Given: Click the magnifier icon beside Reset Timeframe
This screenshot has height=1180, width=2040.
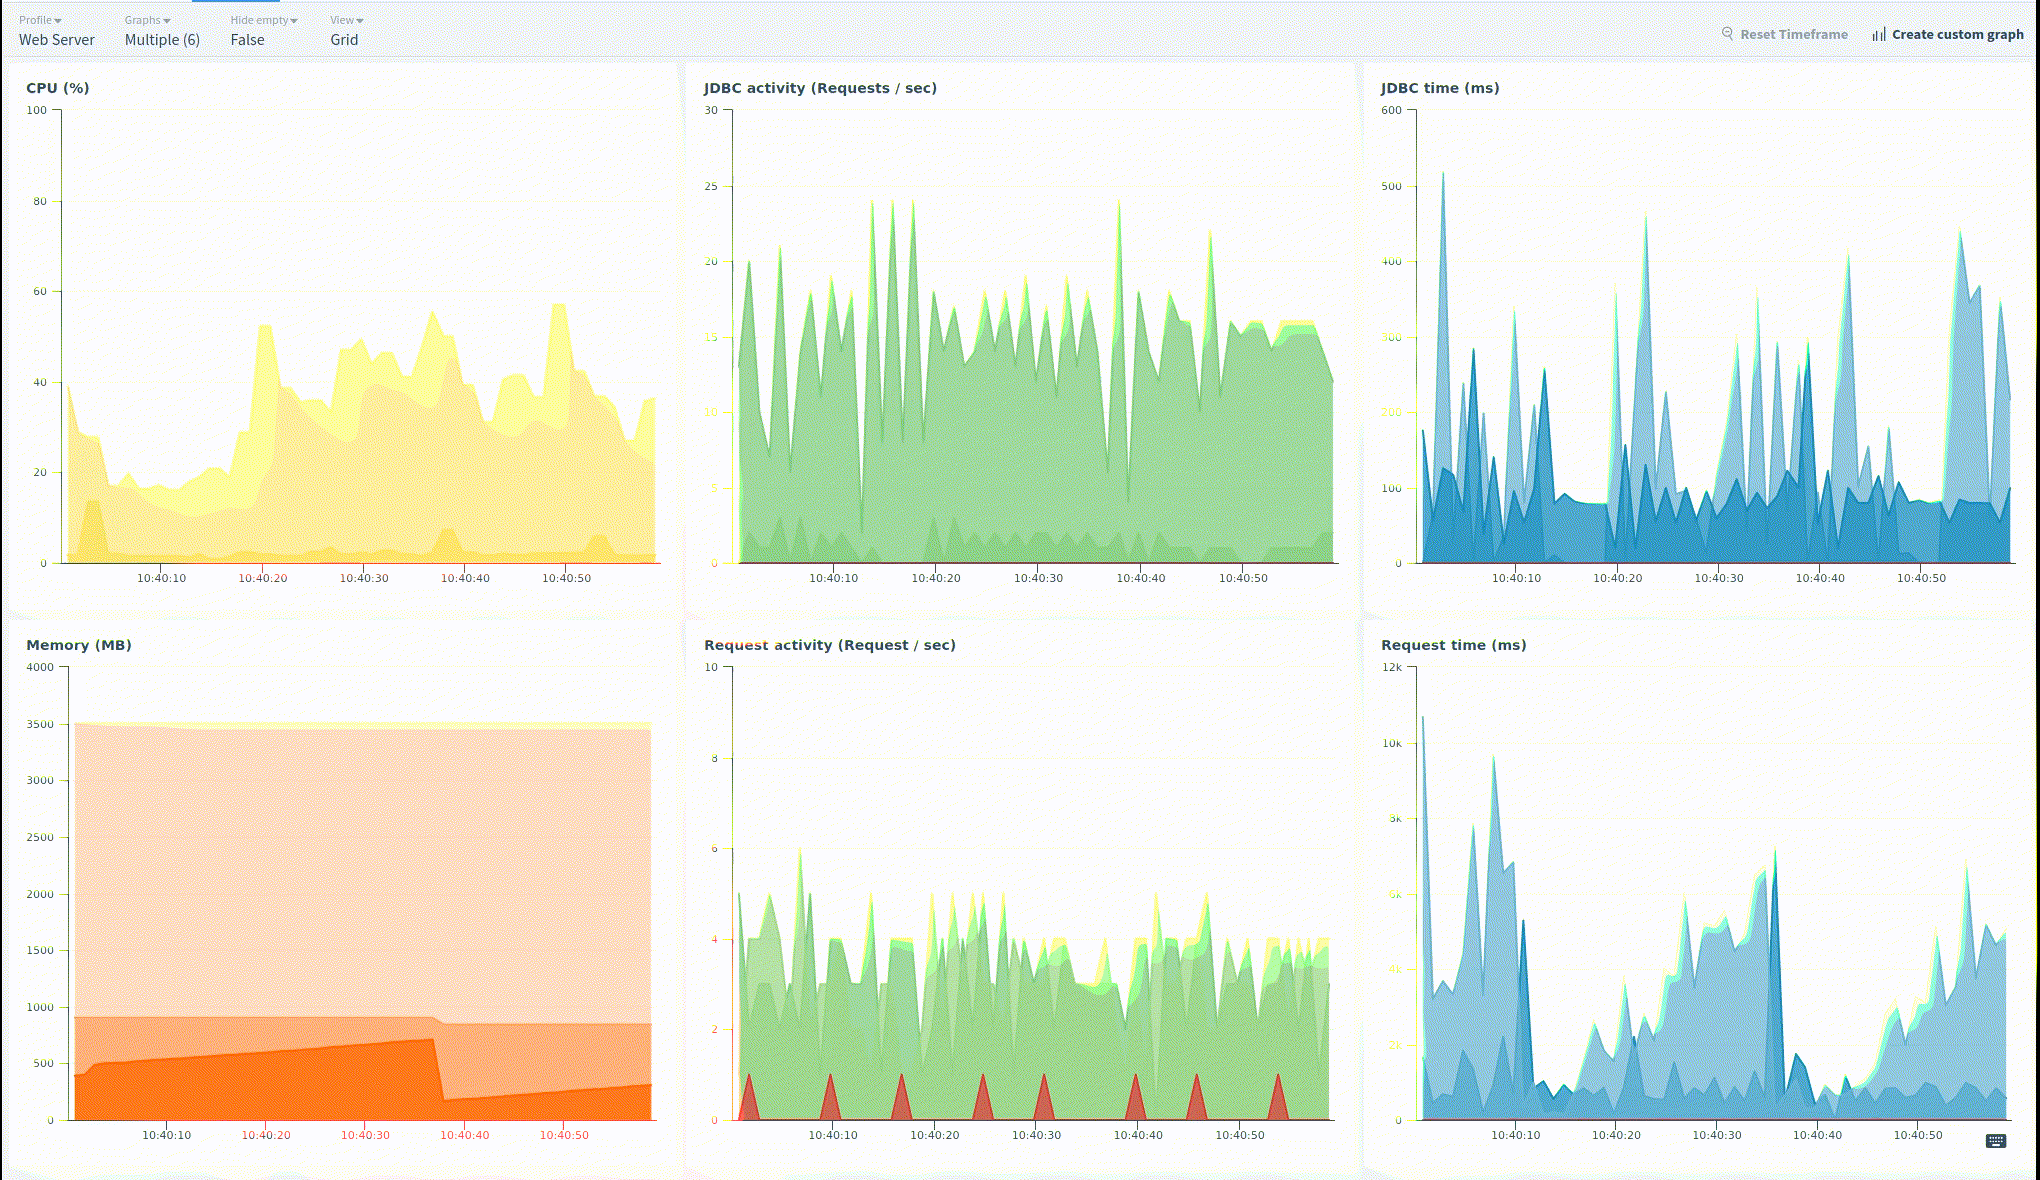Looking at the screenshot, I should click(x=1727, y=34).
